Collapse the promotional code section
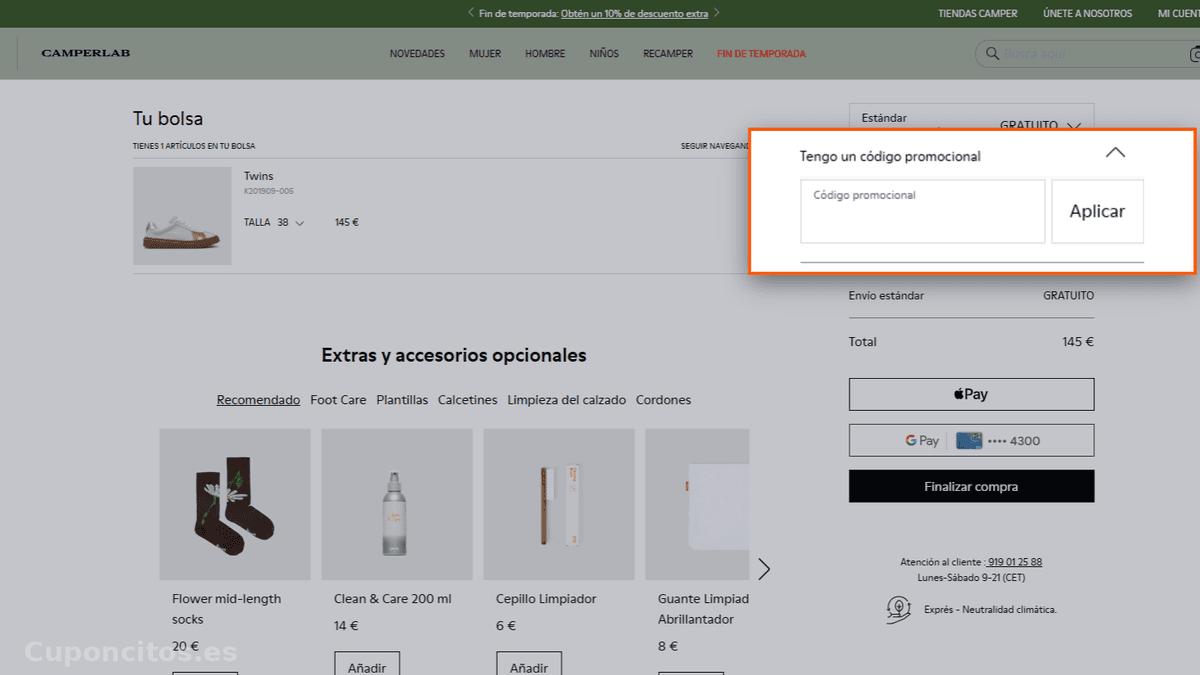The height and width of the screenshot is (675, 1200). [x=1116, y=153]
